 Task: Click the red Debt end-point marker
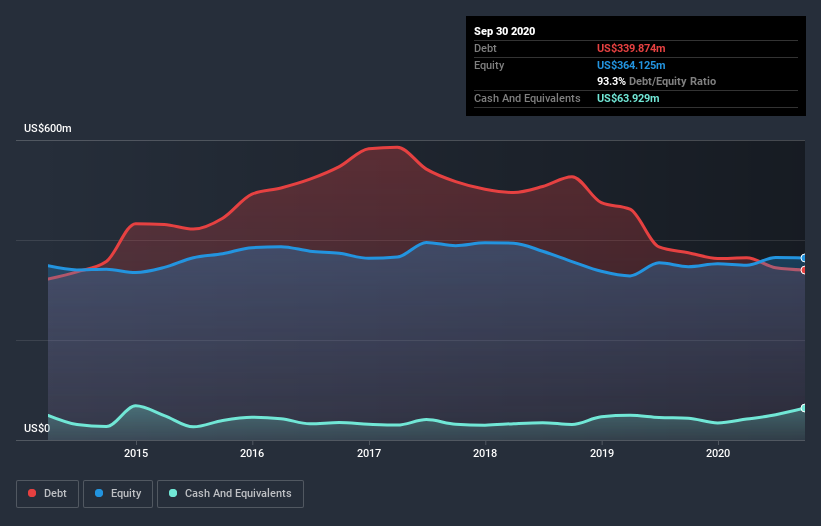click(x=804, y=270)
